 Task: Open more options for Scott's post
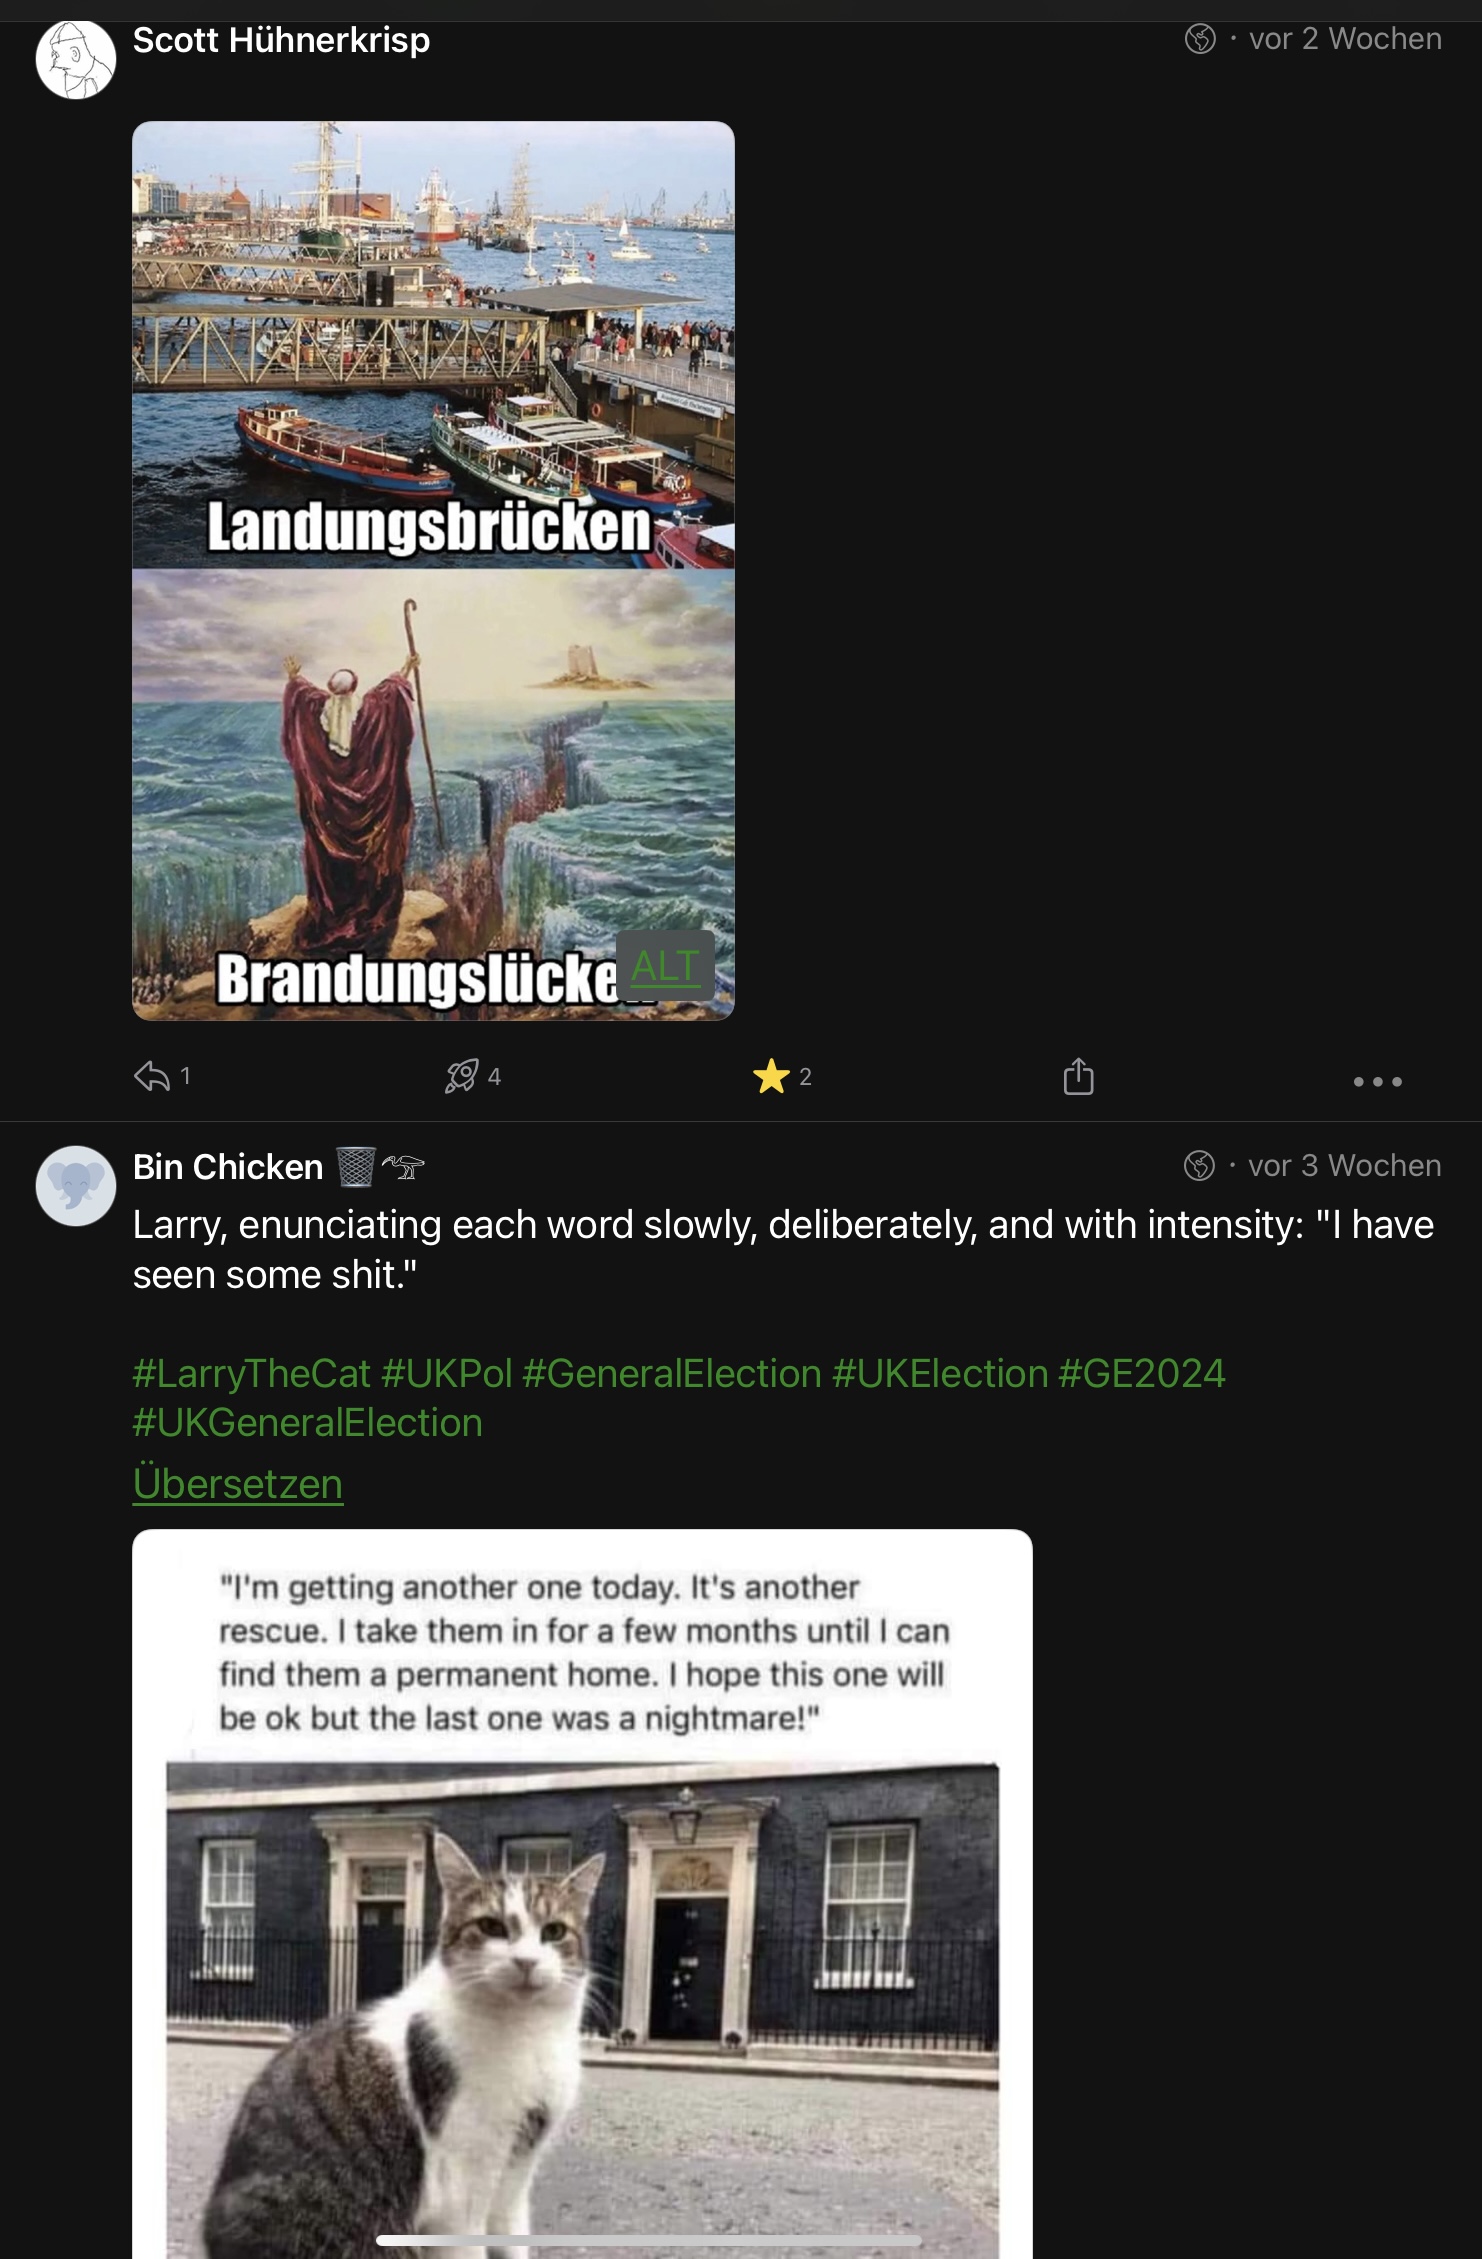coord(1377,1081)
